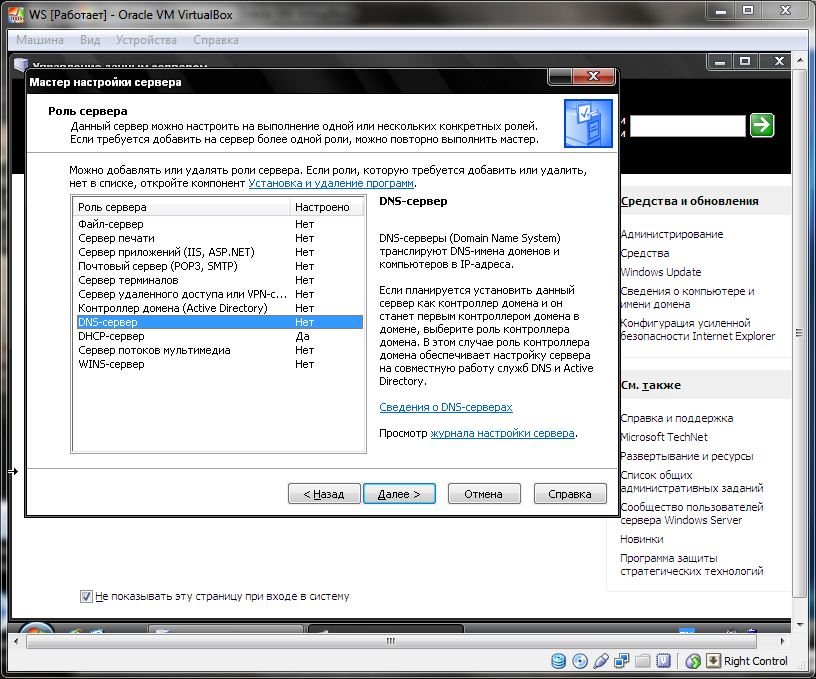Minimize the Управление данным сервером window

(x=720, y=61)
